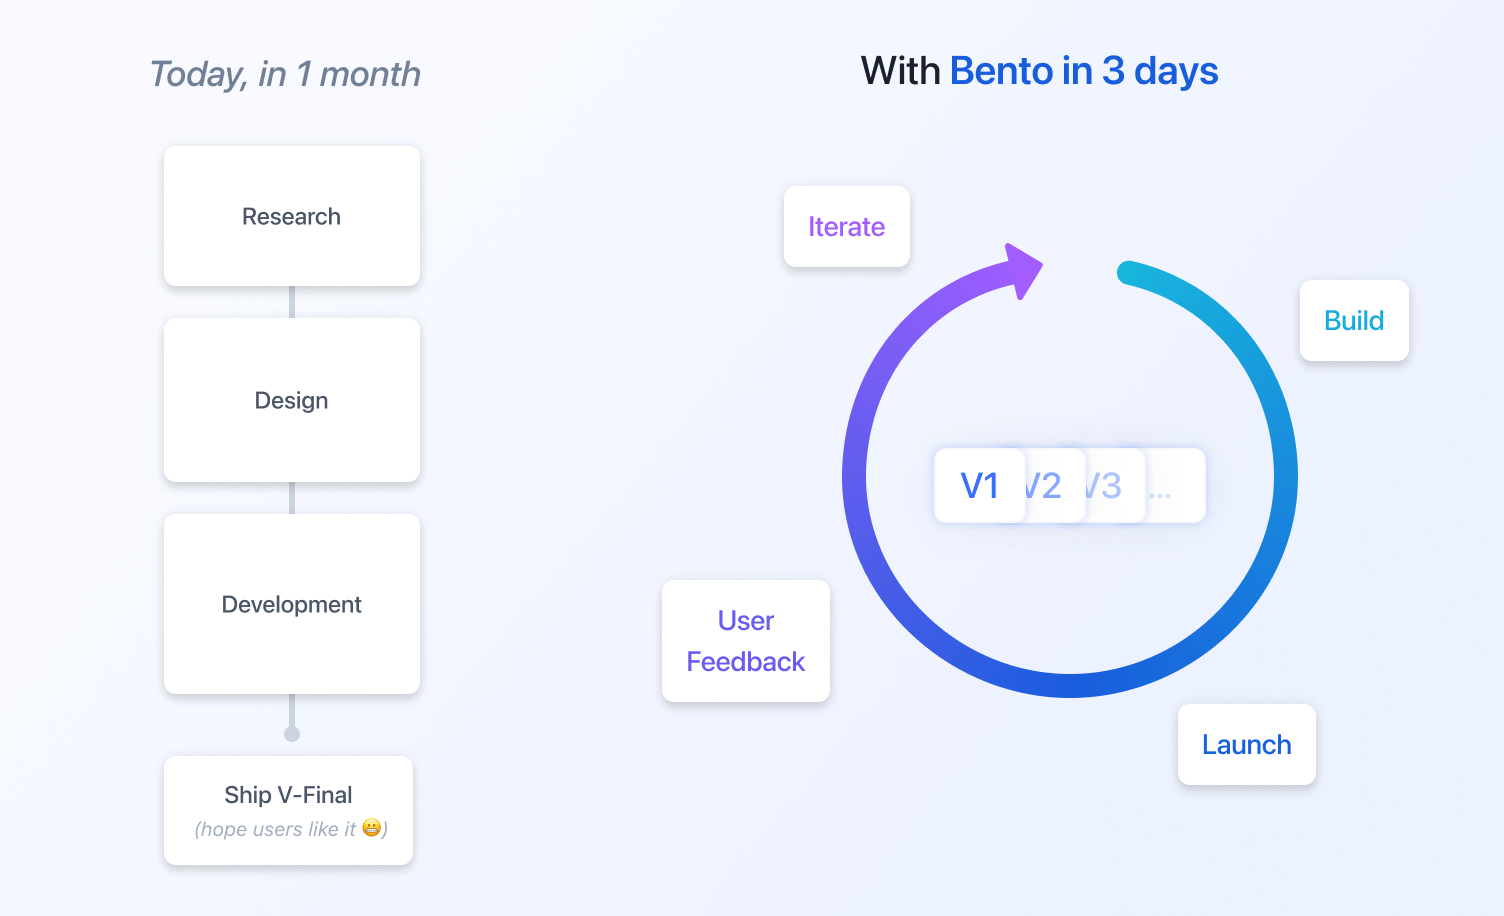Select the Research step card

pos(292,217)
